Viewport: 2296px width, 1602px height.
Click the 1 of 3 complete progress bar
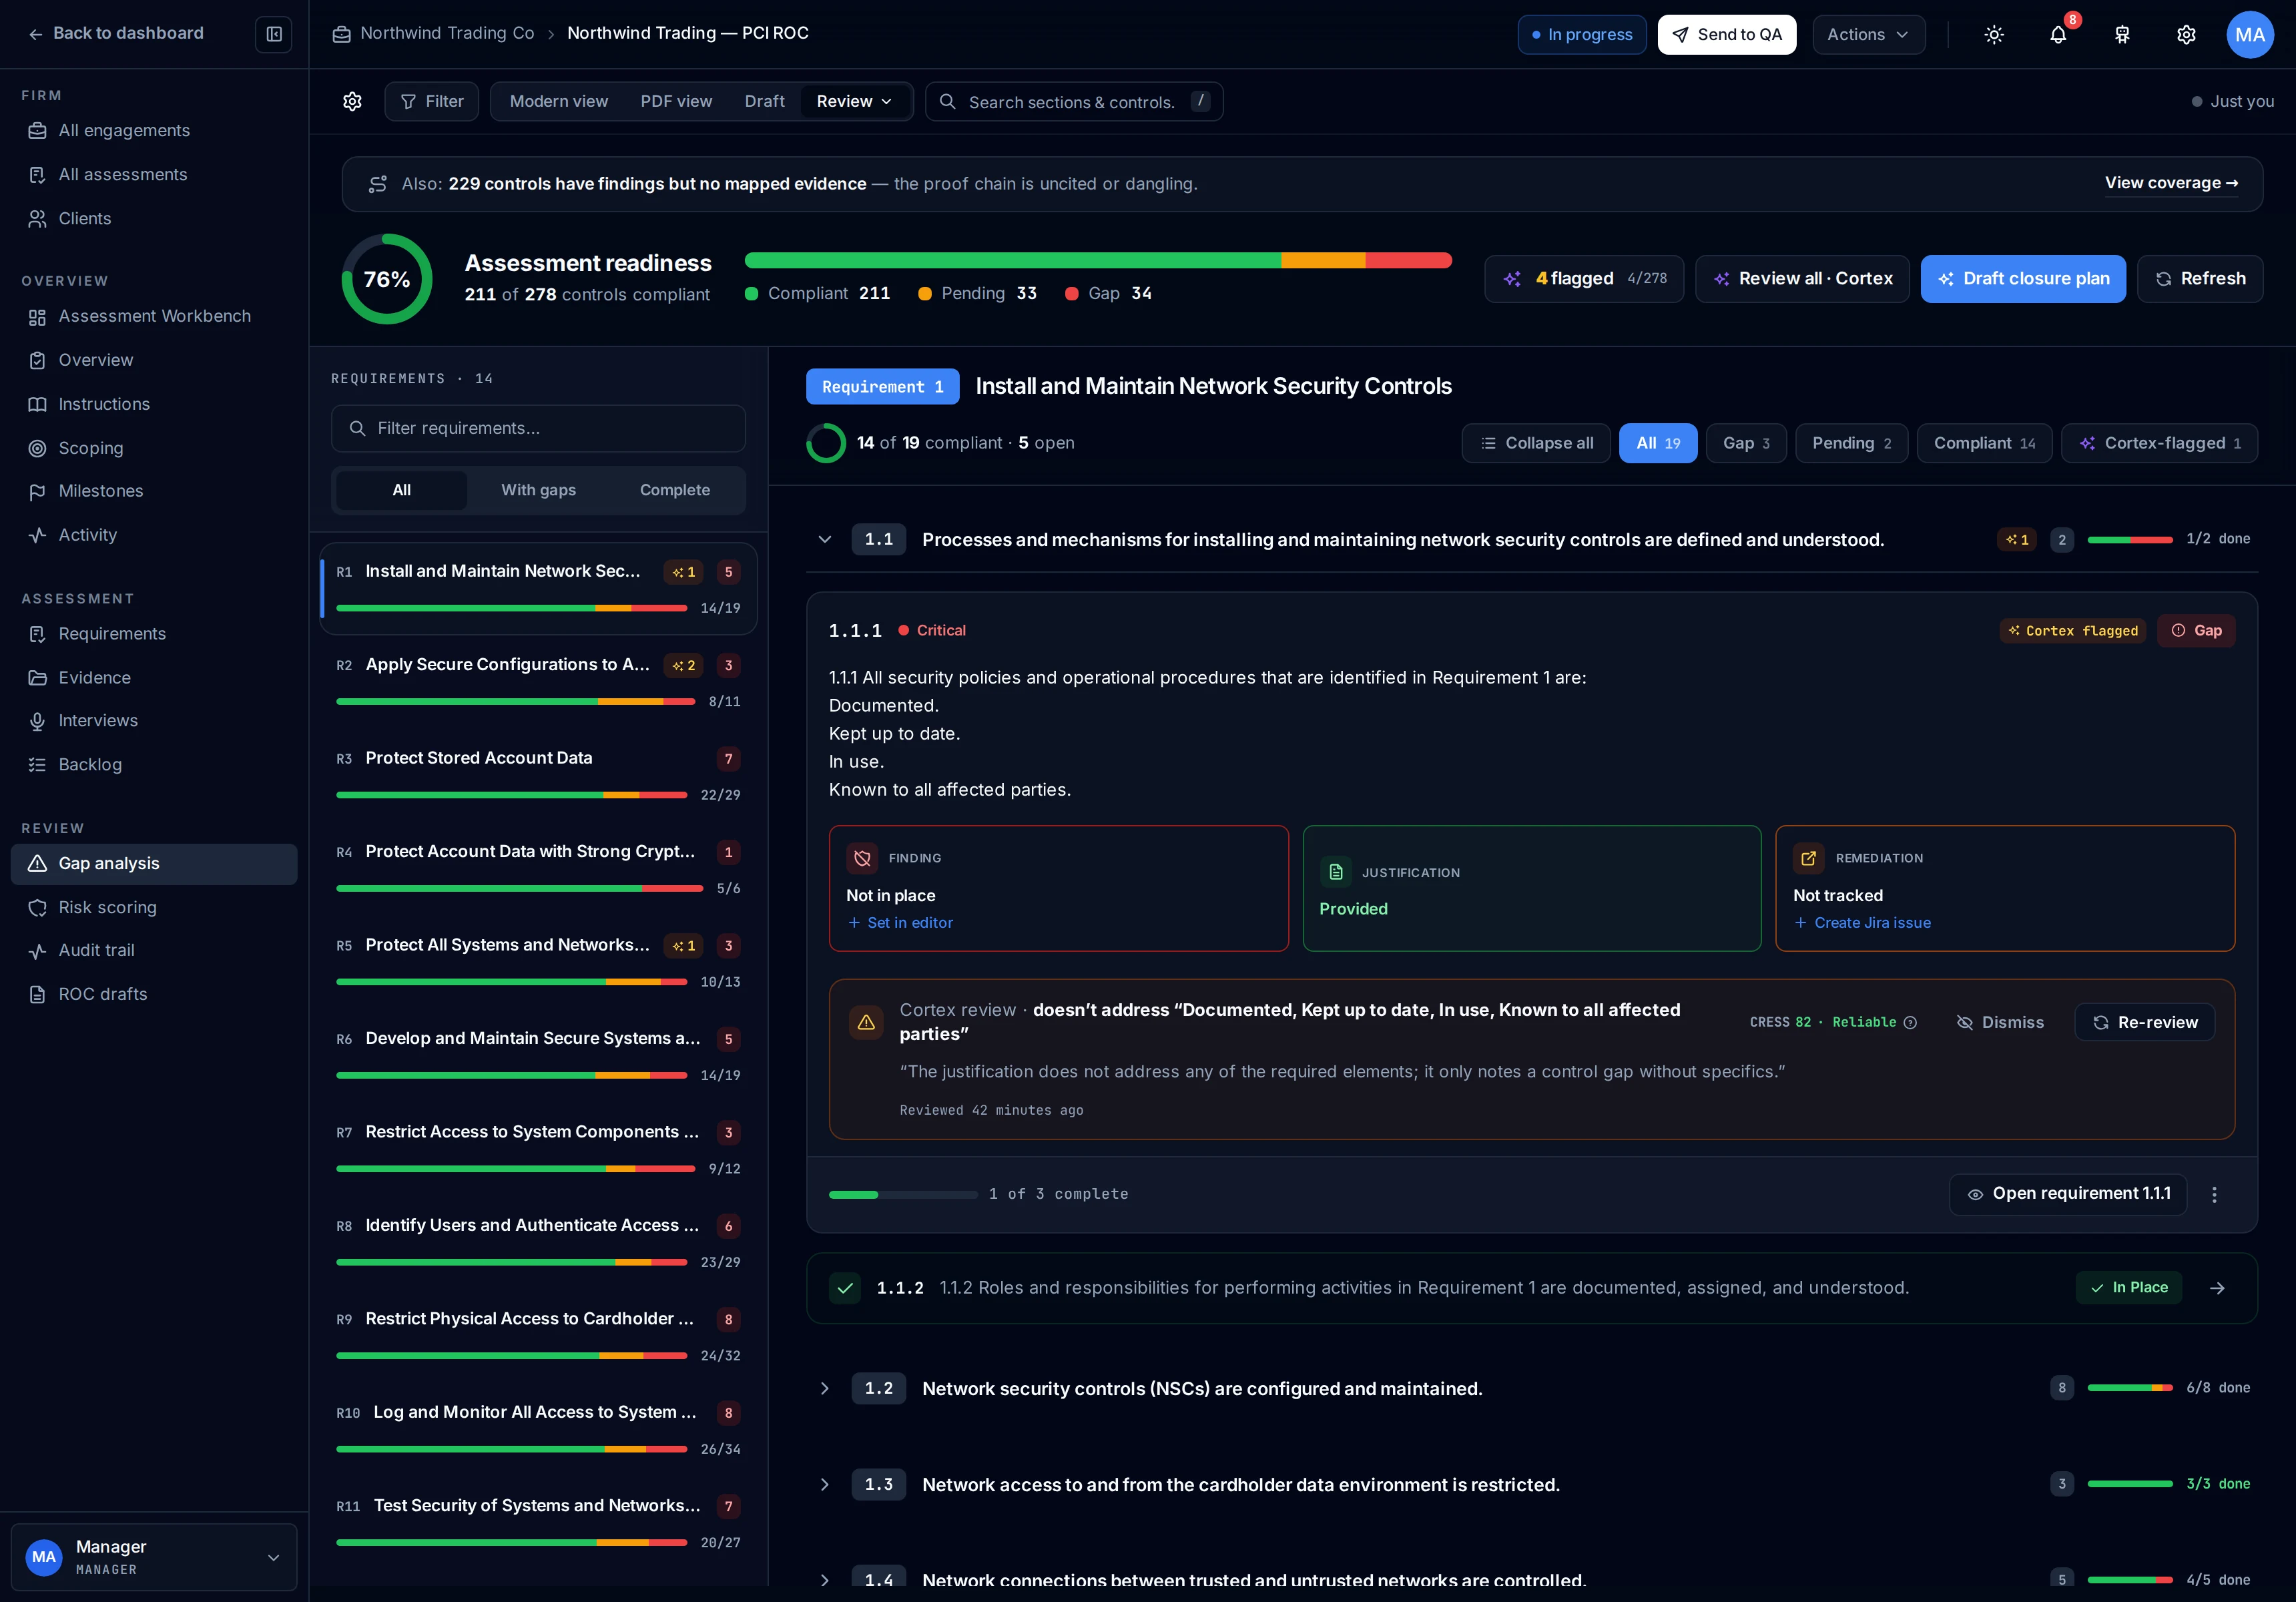tap(903, 1194)
